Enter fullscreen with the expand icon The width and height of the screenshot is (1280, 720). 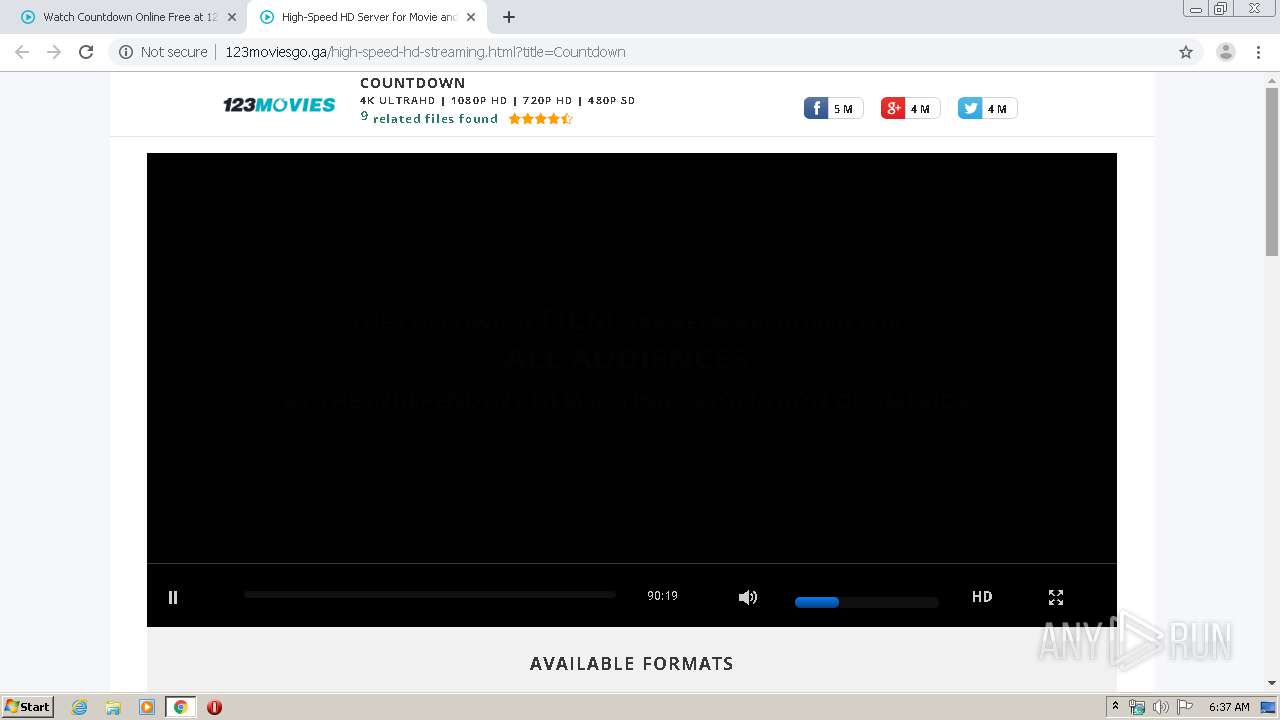[1056, 597]
